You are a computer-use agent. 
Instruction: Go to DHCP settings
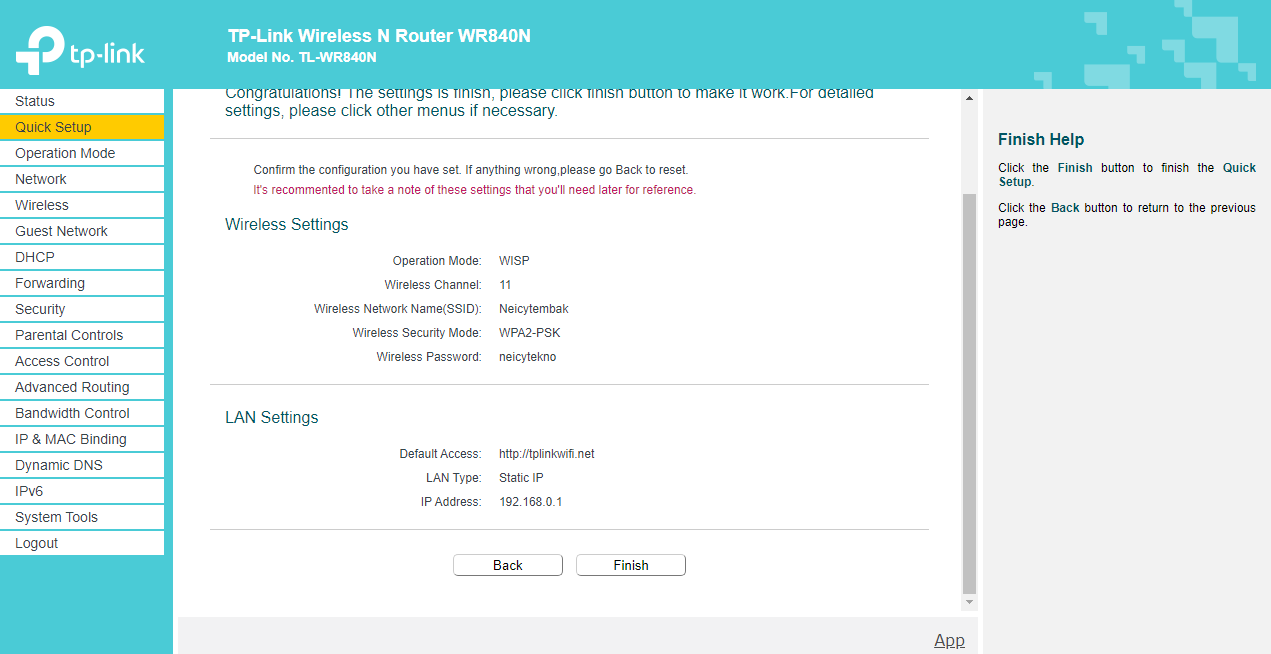point(82,257)
